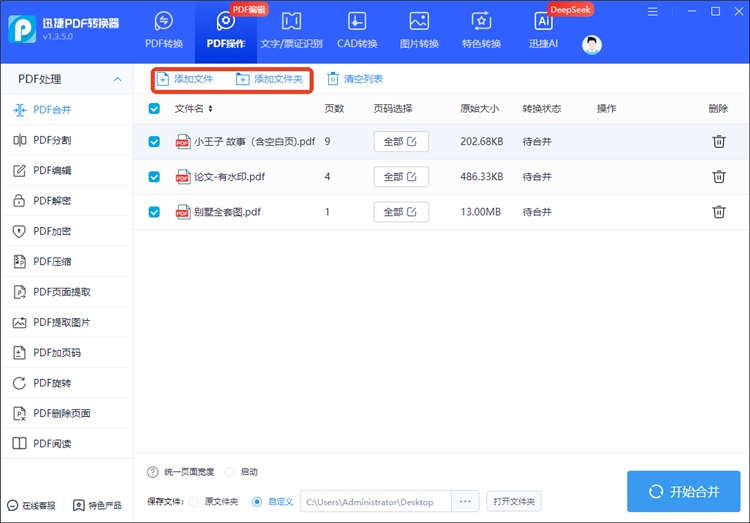Edit page range 全部 for 小王子 故事
Viewport: 750px width, 523px height.
(x=401, y=142)
